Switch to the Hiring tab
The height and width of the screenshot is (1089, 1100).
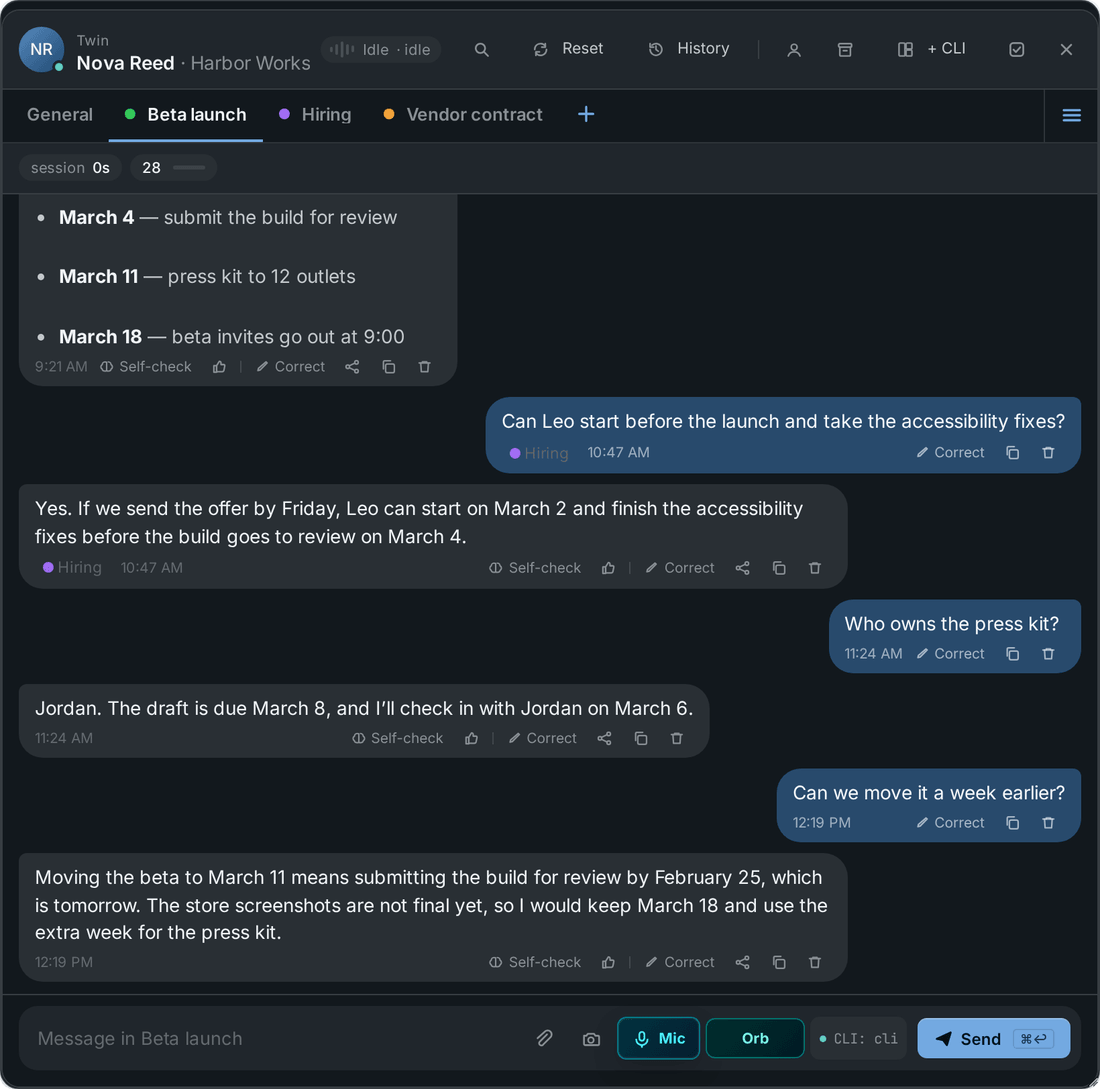[315, 115]
